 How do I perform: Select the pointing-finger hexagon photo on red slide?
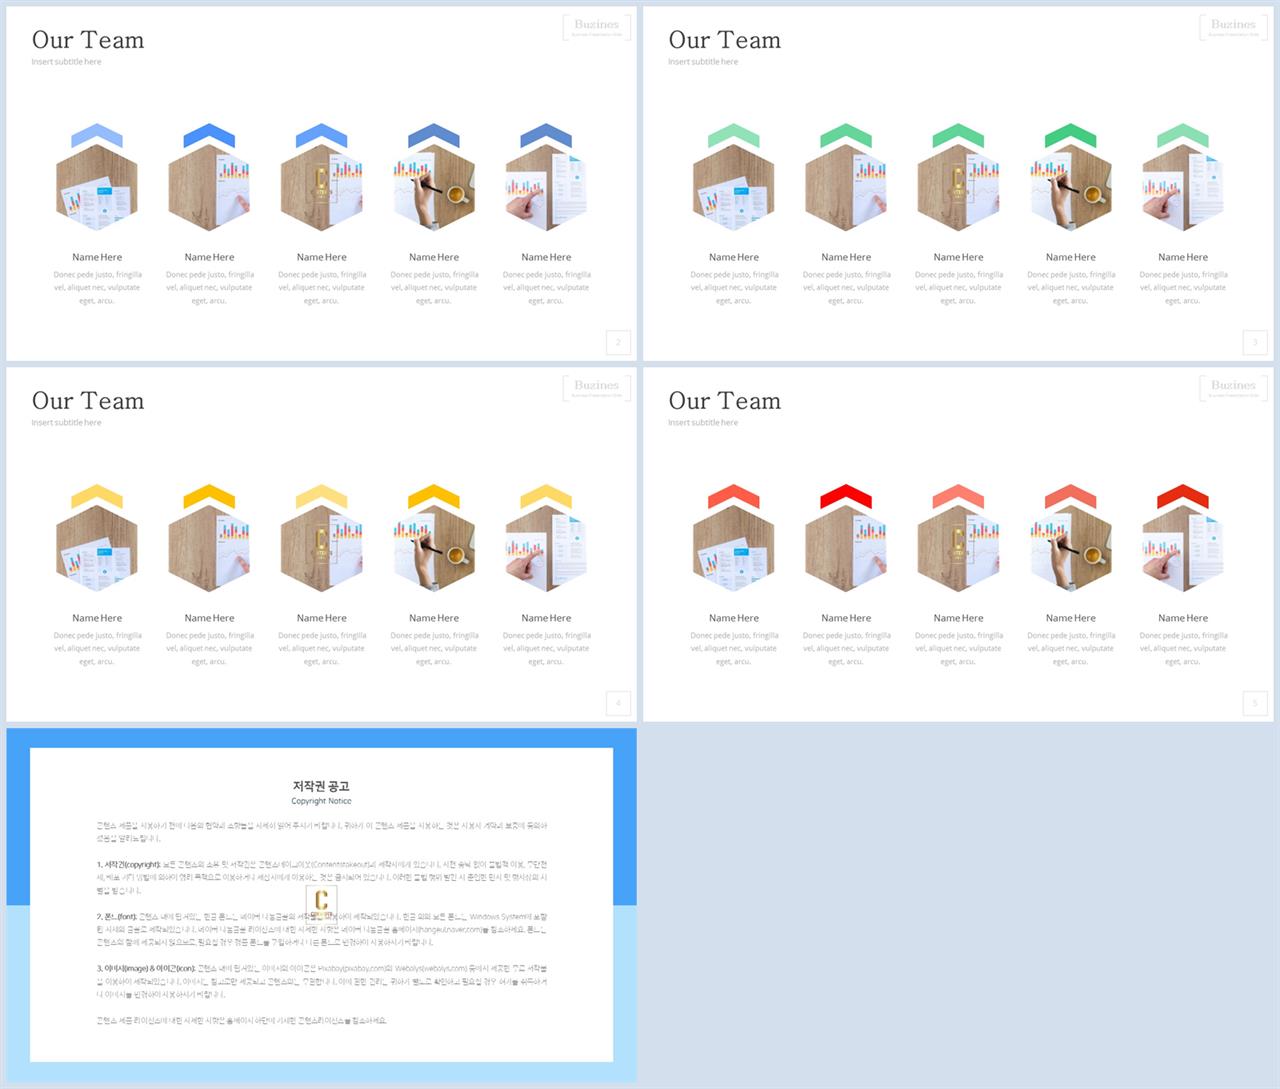pos(1183,548)
